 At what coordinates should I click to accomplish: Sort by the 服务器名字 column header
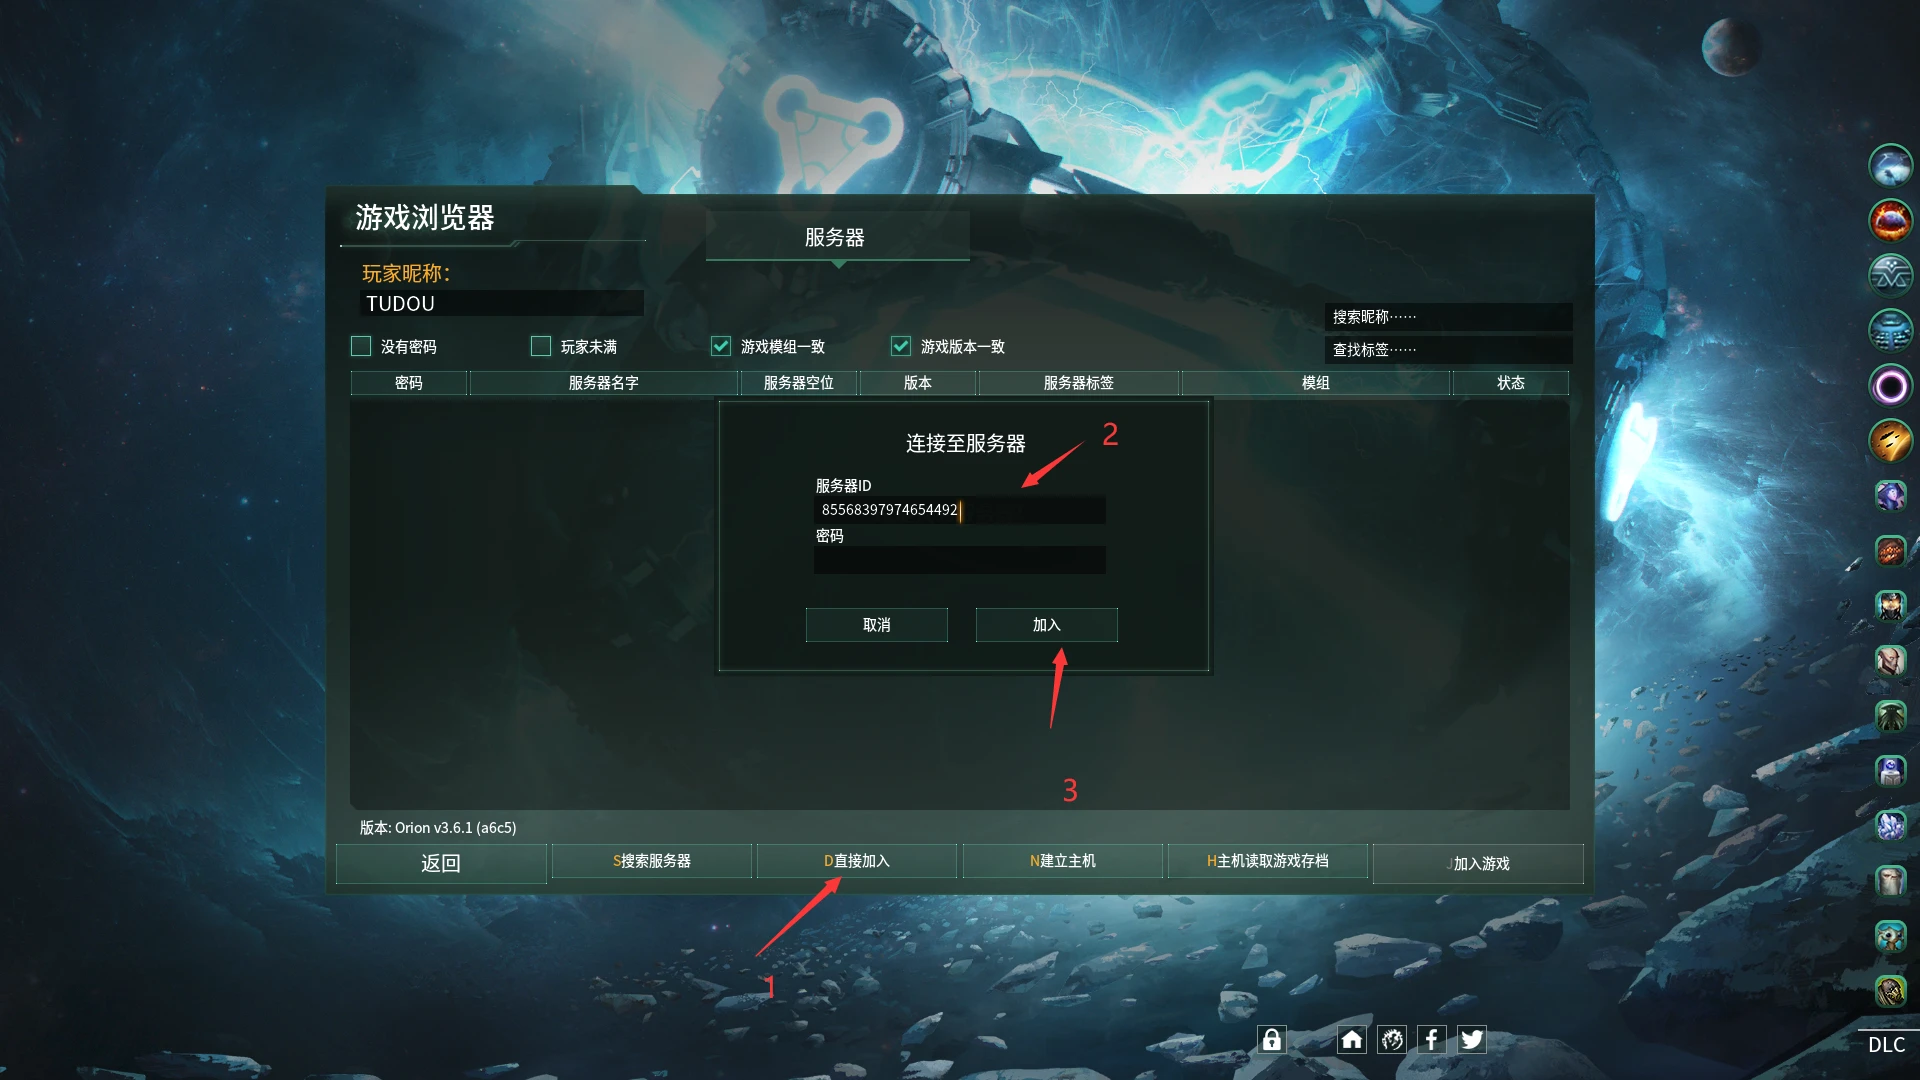click(x=604, y=383)
